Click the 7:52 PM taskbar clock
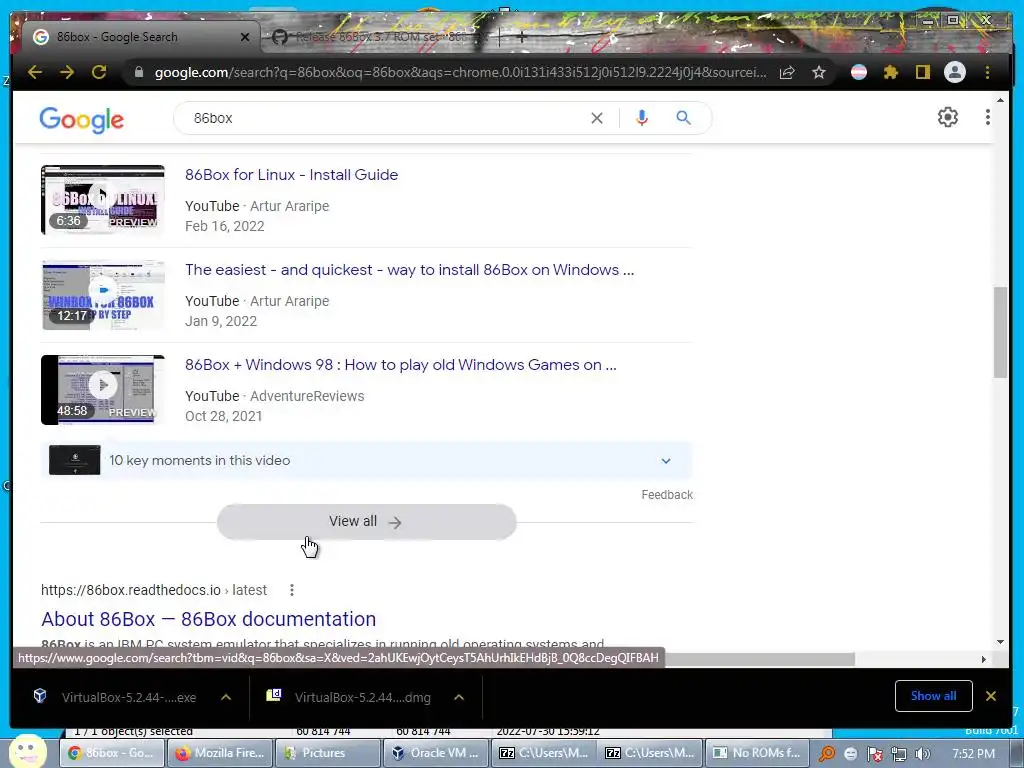 click(974, 754)
